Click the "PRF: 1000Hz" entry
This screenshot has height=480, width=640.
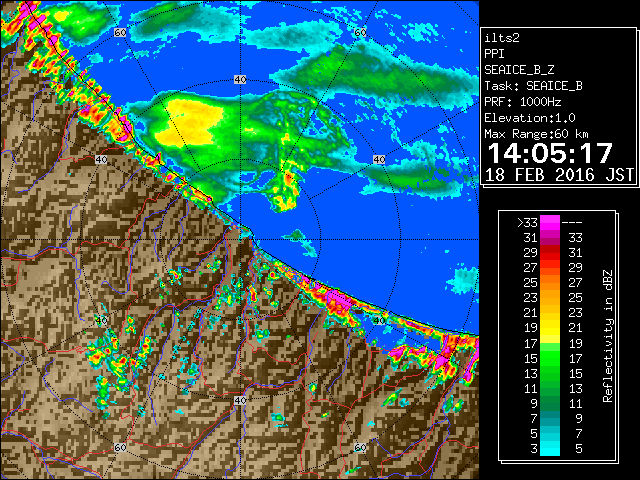[x=523, y=102]
